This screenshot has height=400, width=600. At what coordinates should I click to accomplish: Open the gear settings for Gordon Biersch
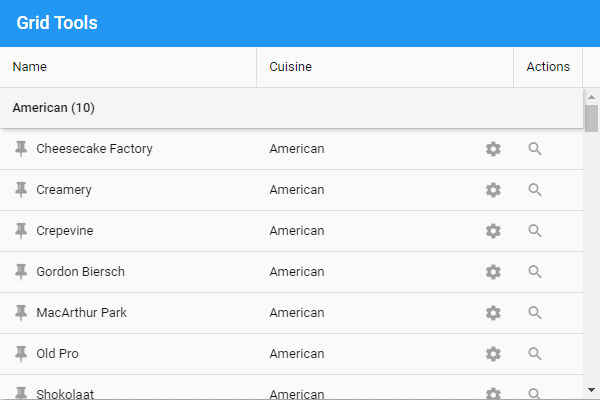tap(493, 272)
